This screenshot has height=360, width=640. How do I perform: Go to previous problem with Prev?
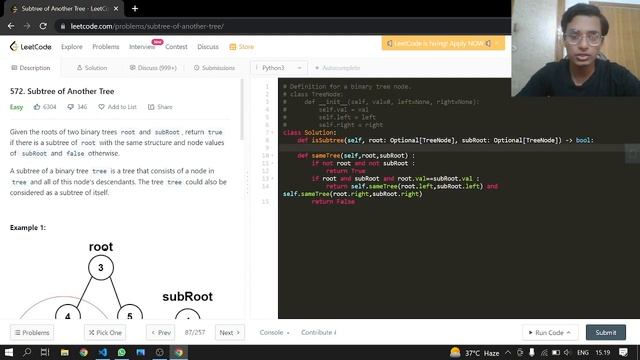(160, 333)
